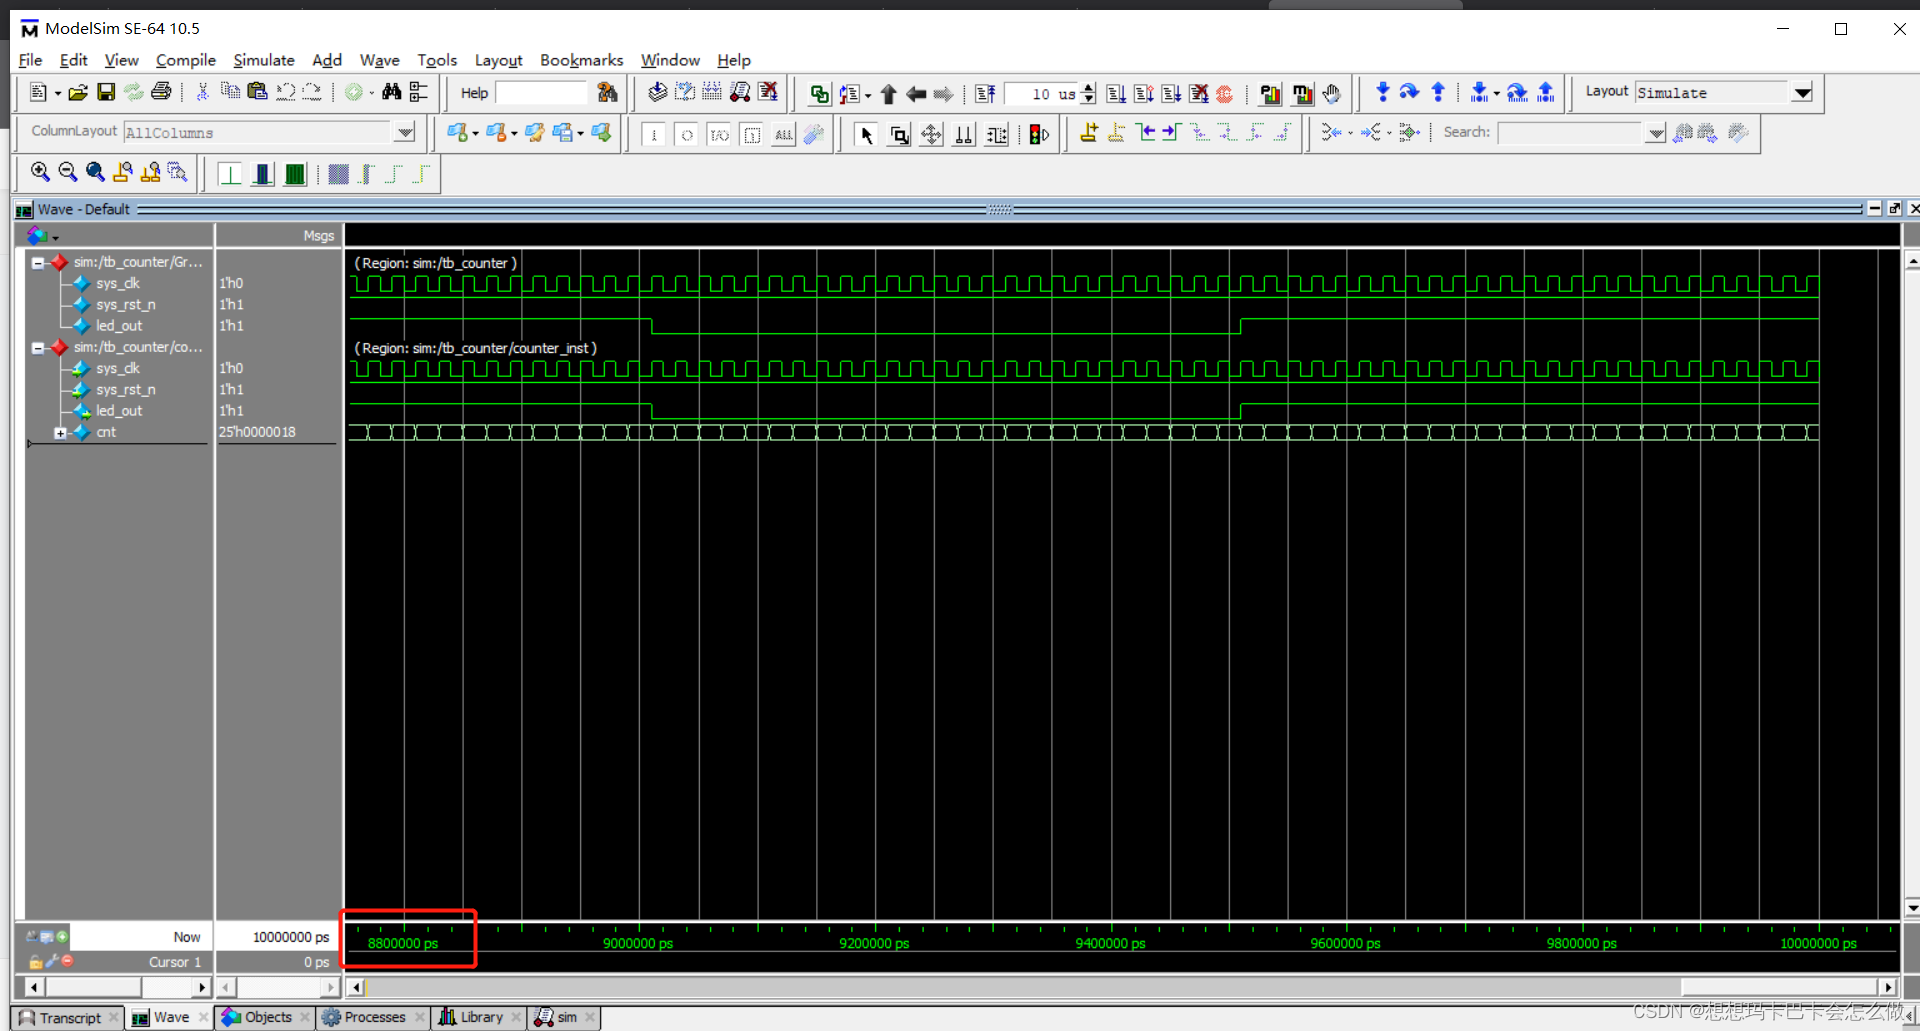Open the New file dropdown arrow
The height and width of the screenshot is (1031, 1920).
click(57, 93)
